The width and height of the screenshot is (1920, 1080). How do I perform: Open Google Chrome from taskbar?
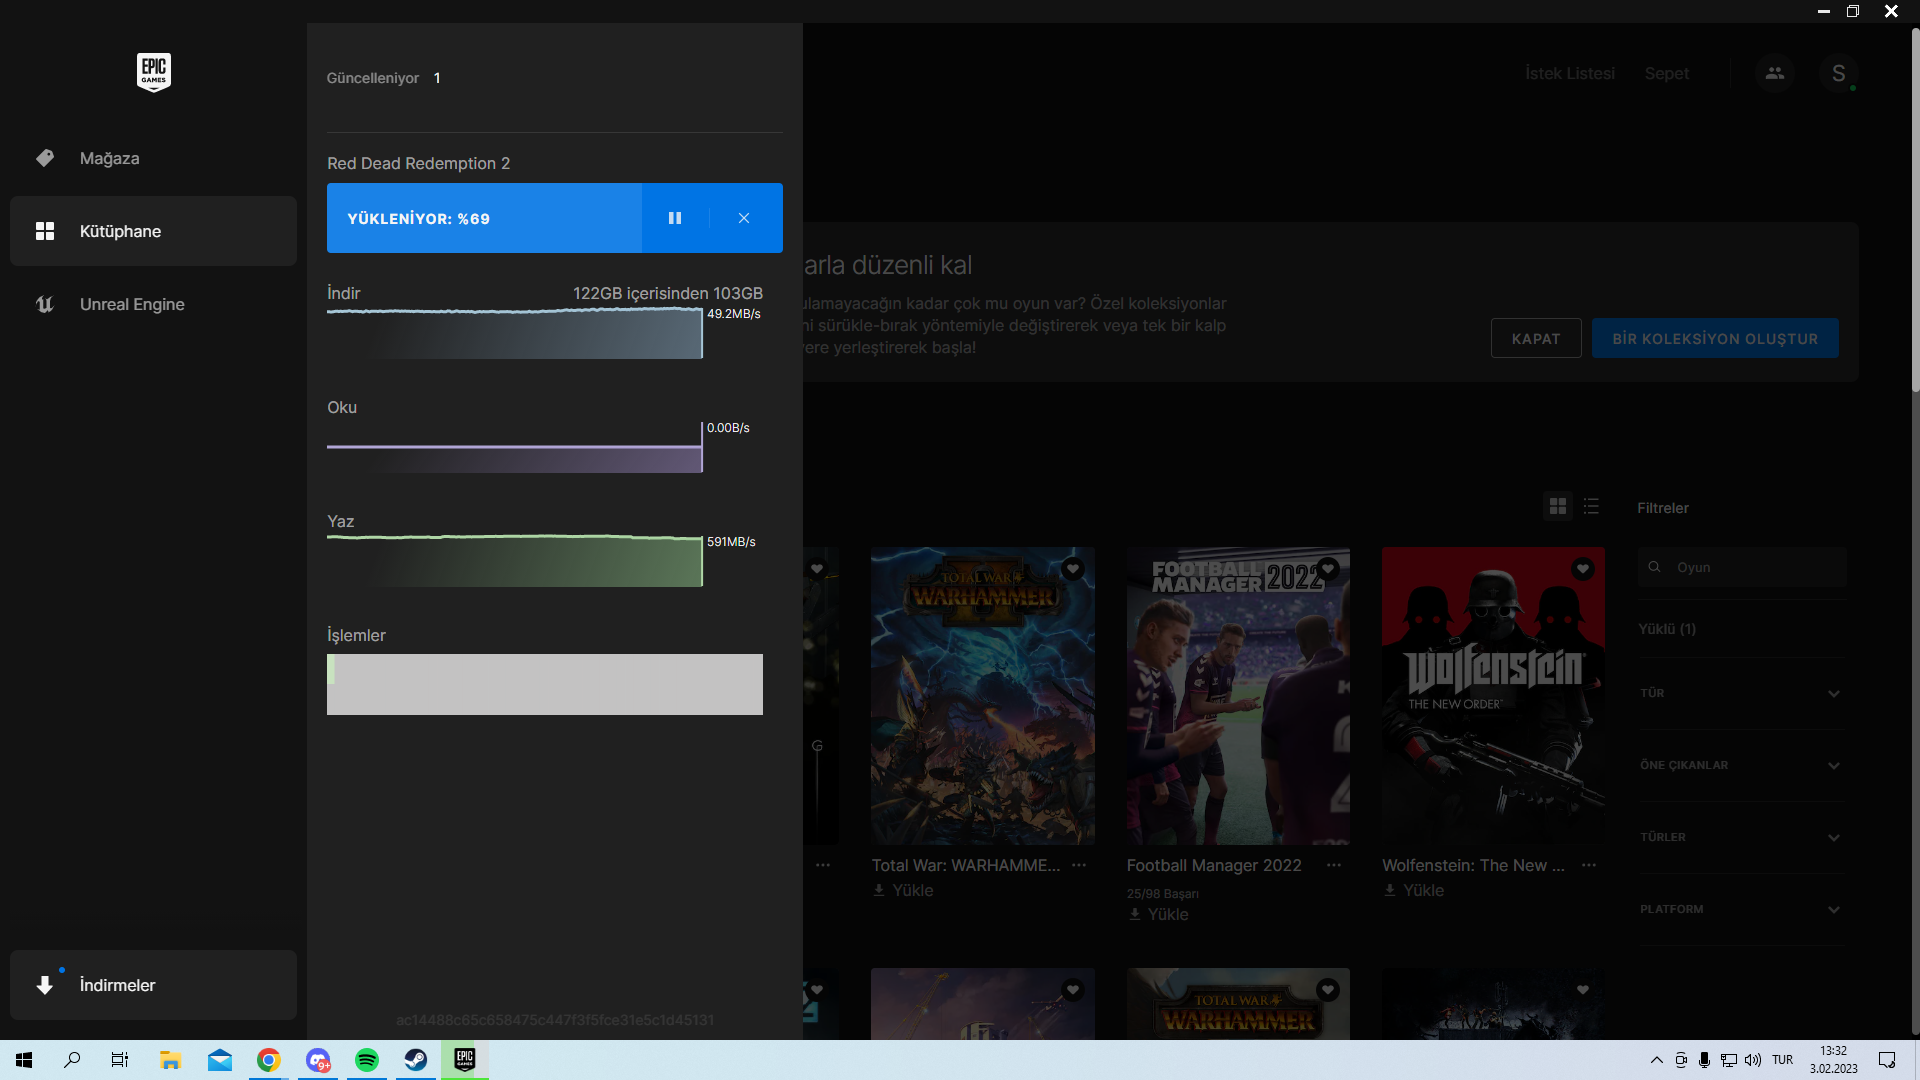click(268, 1060)
